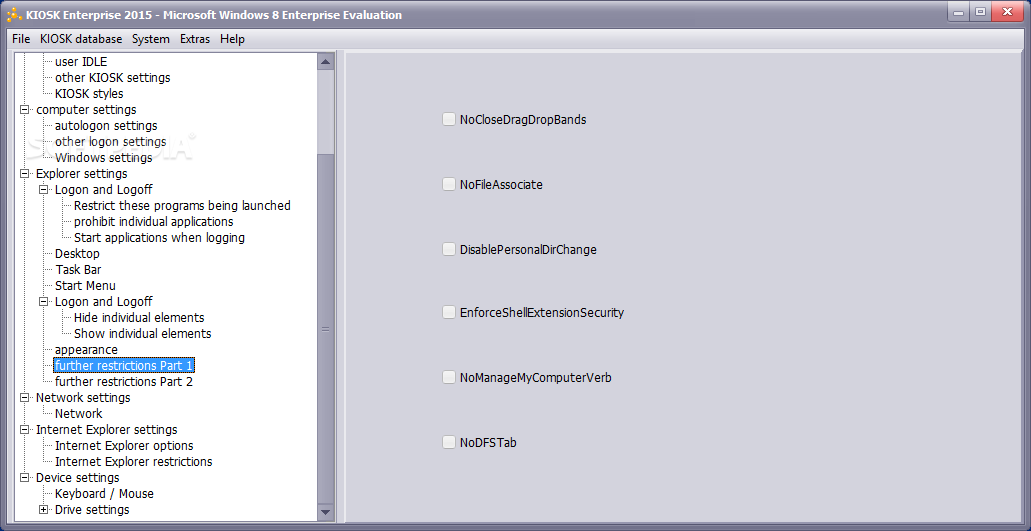Open the Desktop tree item
Screen dimensions: 1031x531
pos(78,254)
